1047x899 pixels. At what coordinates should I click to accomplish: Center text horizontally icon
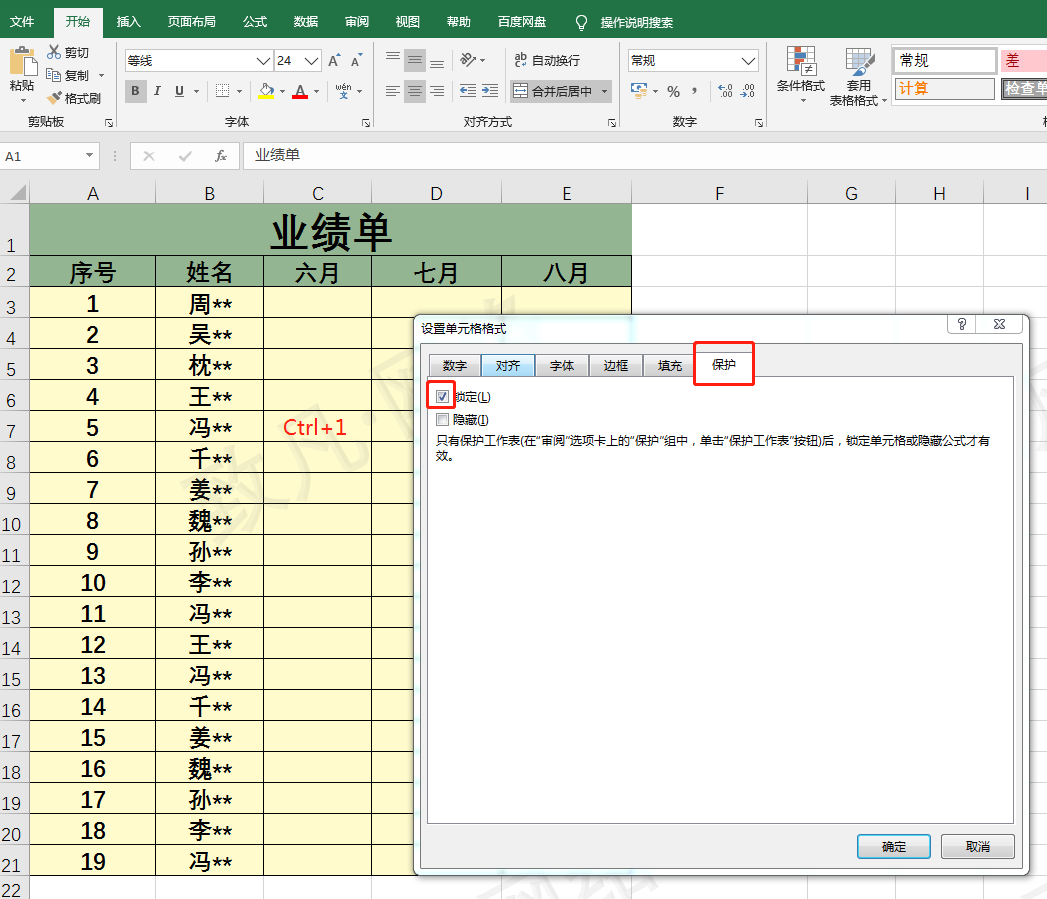415,91
